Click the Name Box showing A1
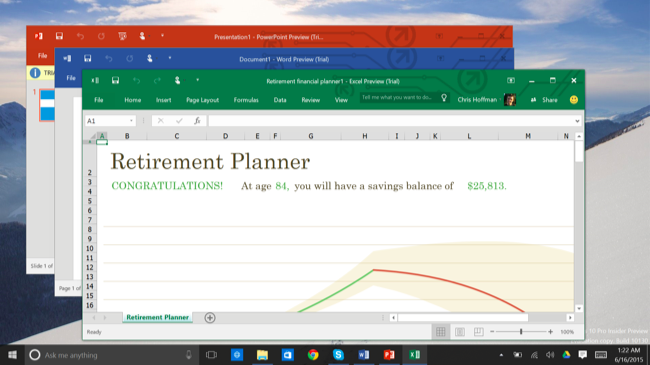650x365 pixels. point(107,121)
